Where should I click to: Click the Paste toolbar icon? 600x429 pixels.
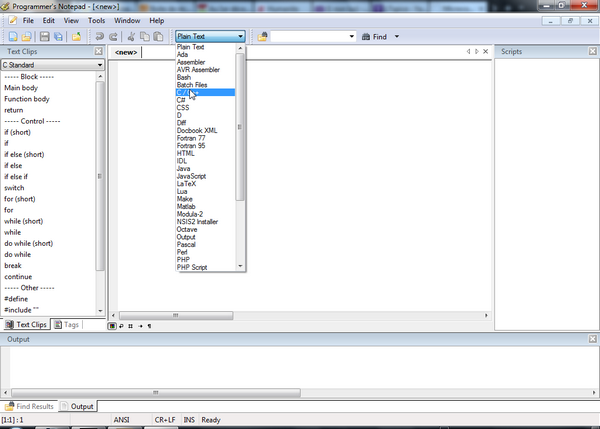(x=159, y=37)
